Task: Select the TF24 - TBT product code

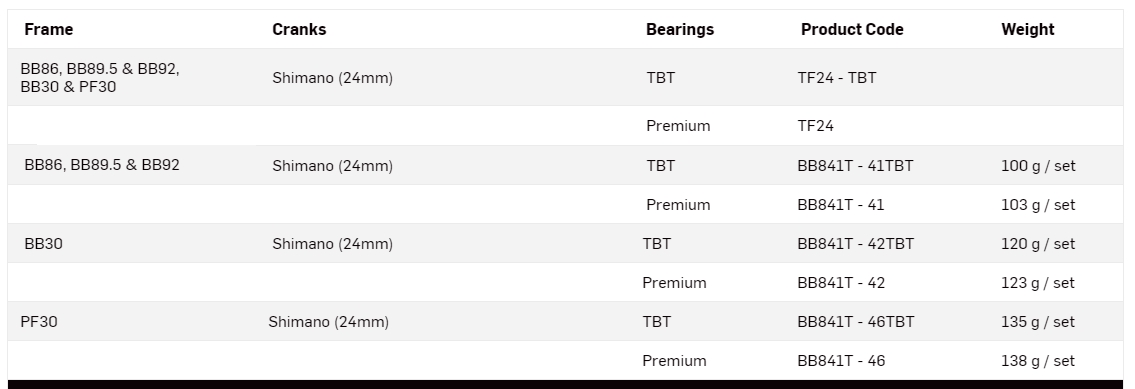Action: [x=836, y=78]
